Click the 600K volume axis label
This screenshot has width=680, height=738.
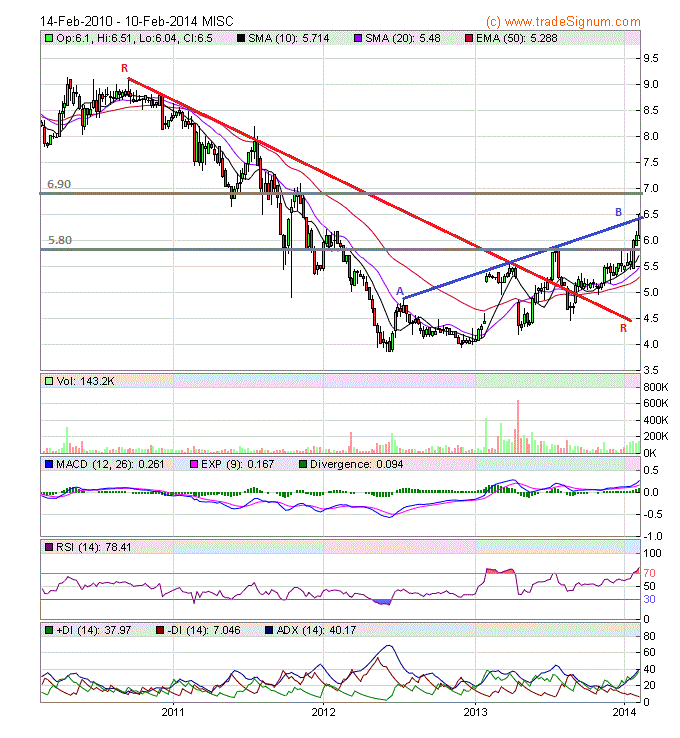tap(656, 403)
